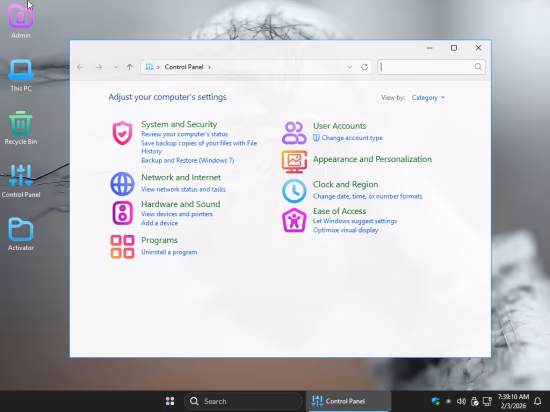550x412 pixels.
Task: Go up one level with up arrow
Action: tap(130, 67)
